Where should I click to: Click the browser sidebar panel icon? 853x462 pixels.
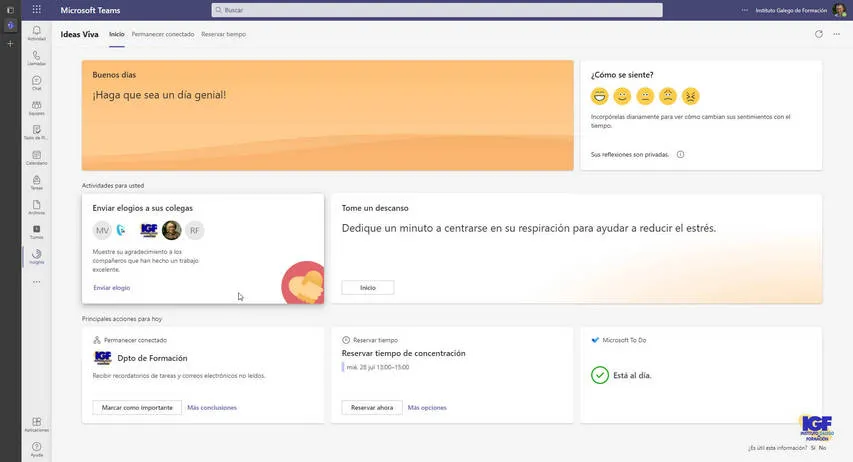[10, 10]
